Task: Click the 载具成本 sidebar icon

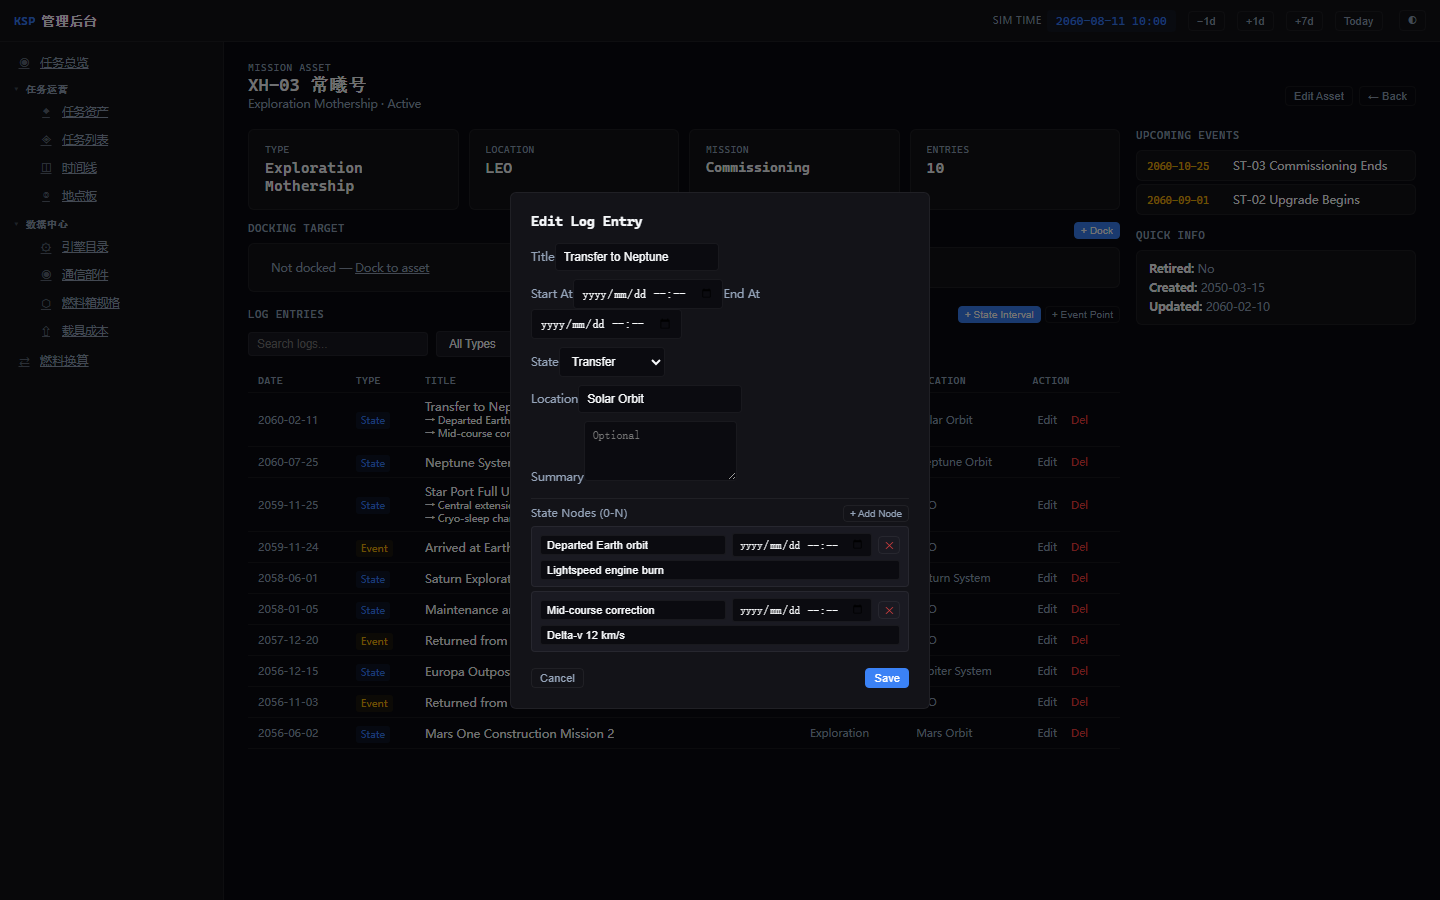Action: [x=46, y=331]
